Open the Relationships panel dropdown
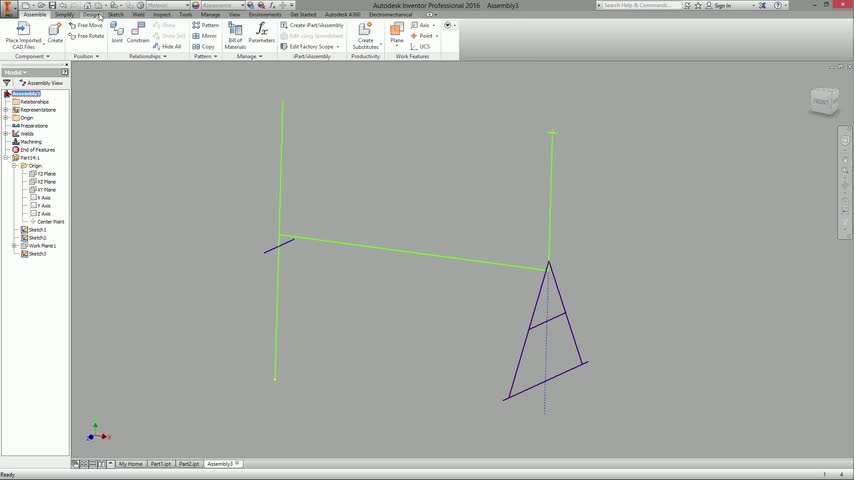The image size is (854, 480). pyautogui.click(x=148, y=56)
